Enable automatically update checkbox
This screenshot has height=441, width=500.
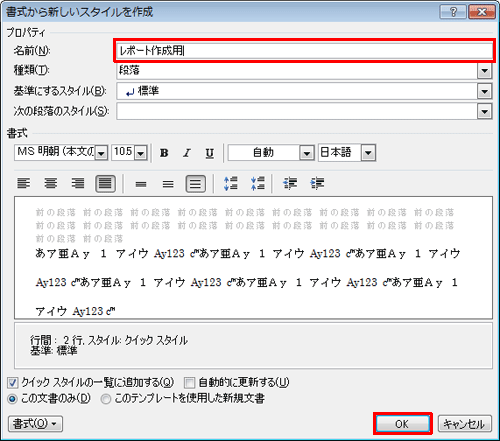(x=189, y=382)
